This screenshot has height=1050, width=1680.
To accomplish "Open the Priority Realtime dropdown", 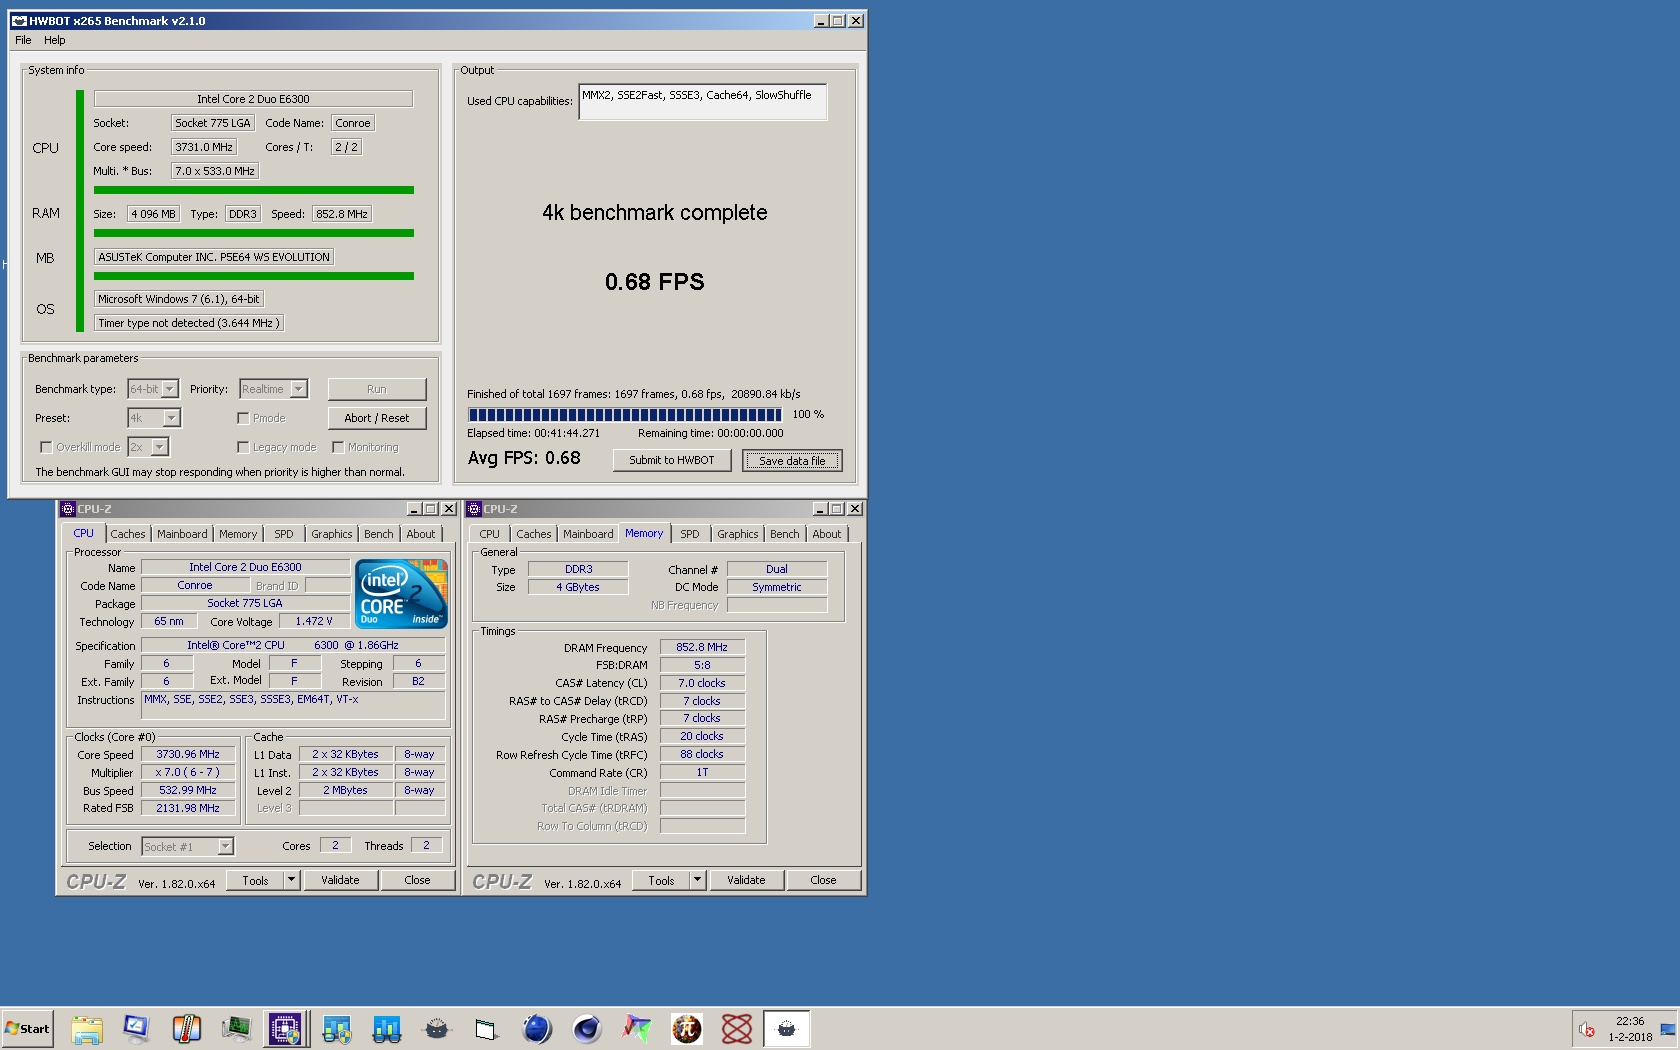I will 273,389.
